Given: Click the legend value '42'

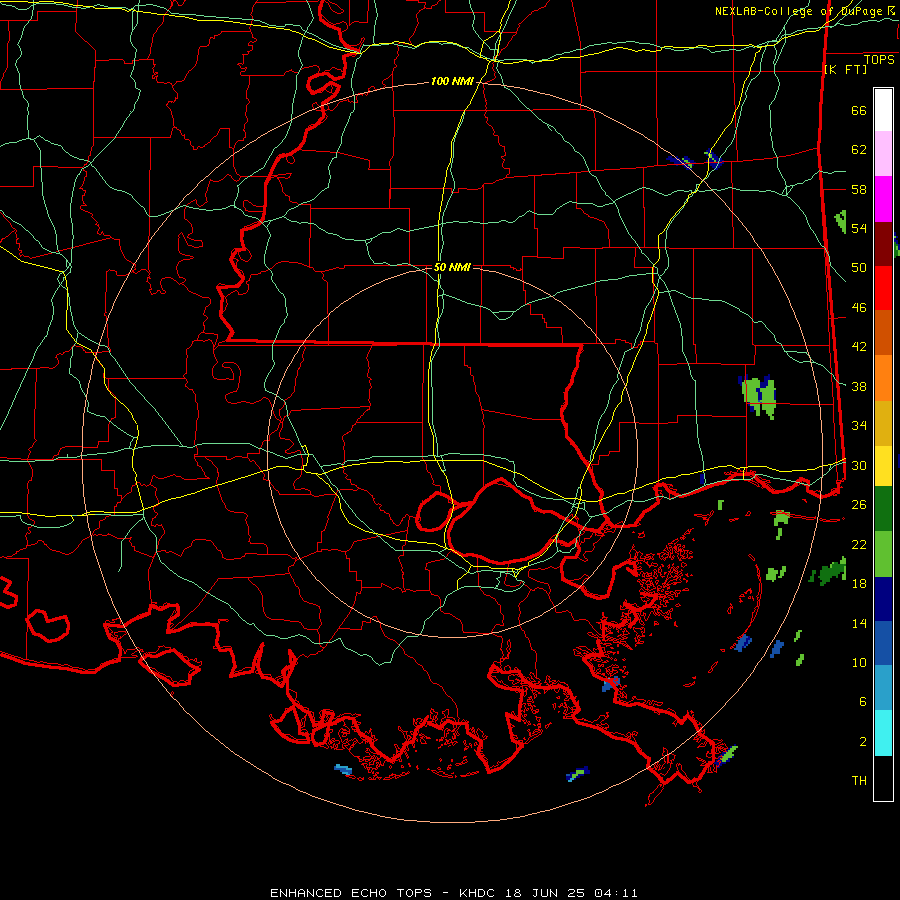Looking at the screenshot, I should (859, 347).
